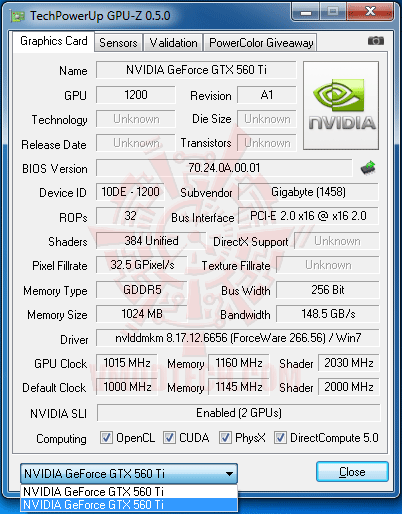
Task: Switch to the Validation tab
Action: (x=173, y=43)
